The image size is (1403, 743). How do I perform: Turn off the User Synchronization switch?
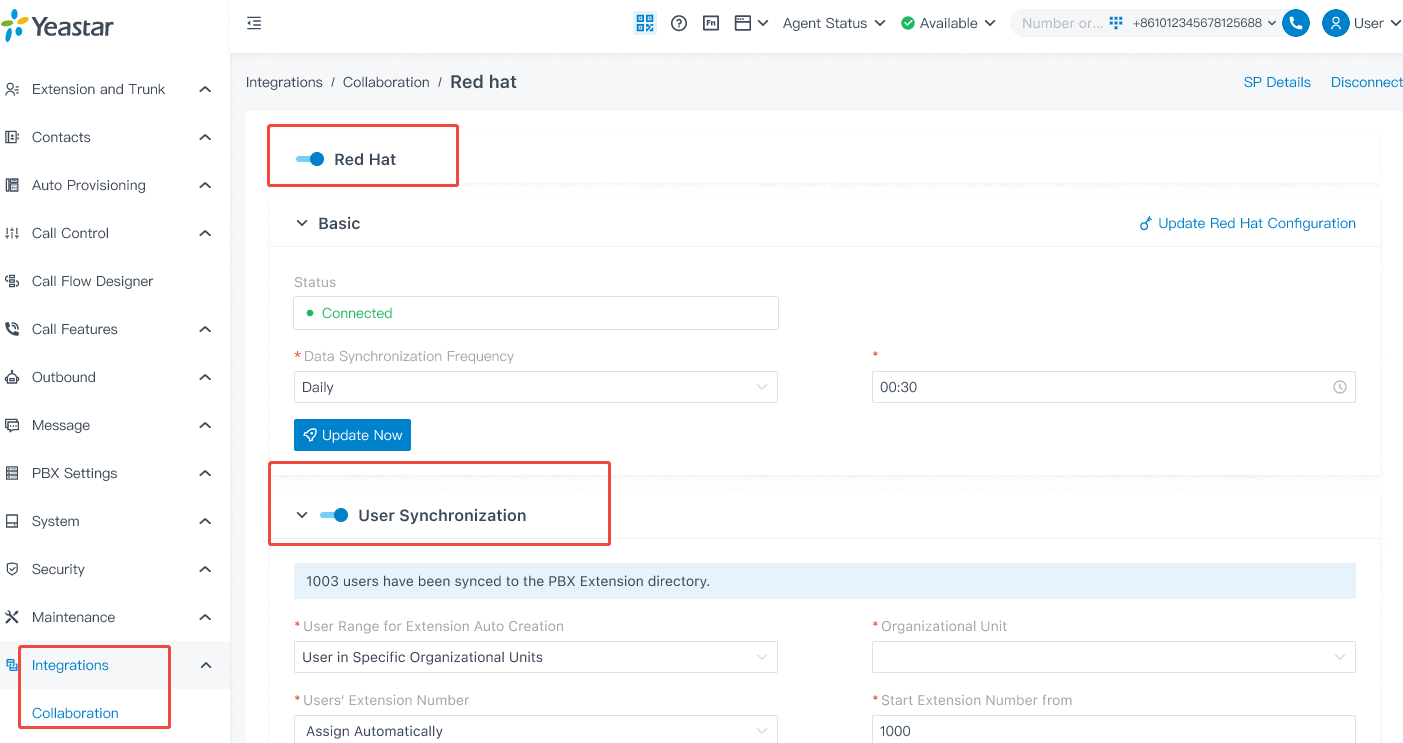pos(334,515)
